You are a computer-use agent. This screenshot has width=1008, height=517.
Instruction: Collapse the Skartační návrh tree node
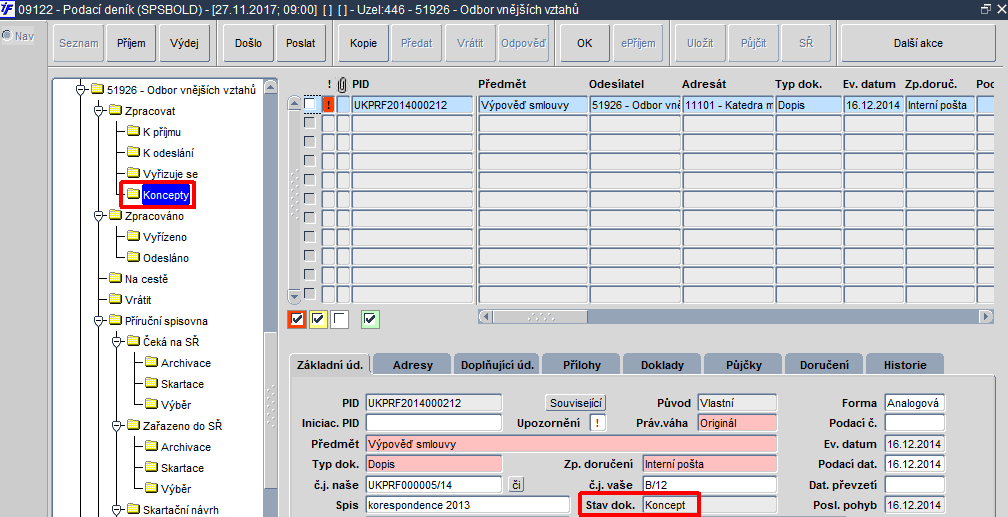[116, 510]
